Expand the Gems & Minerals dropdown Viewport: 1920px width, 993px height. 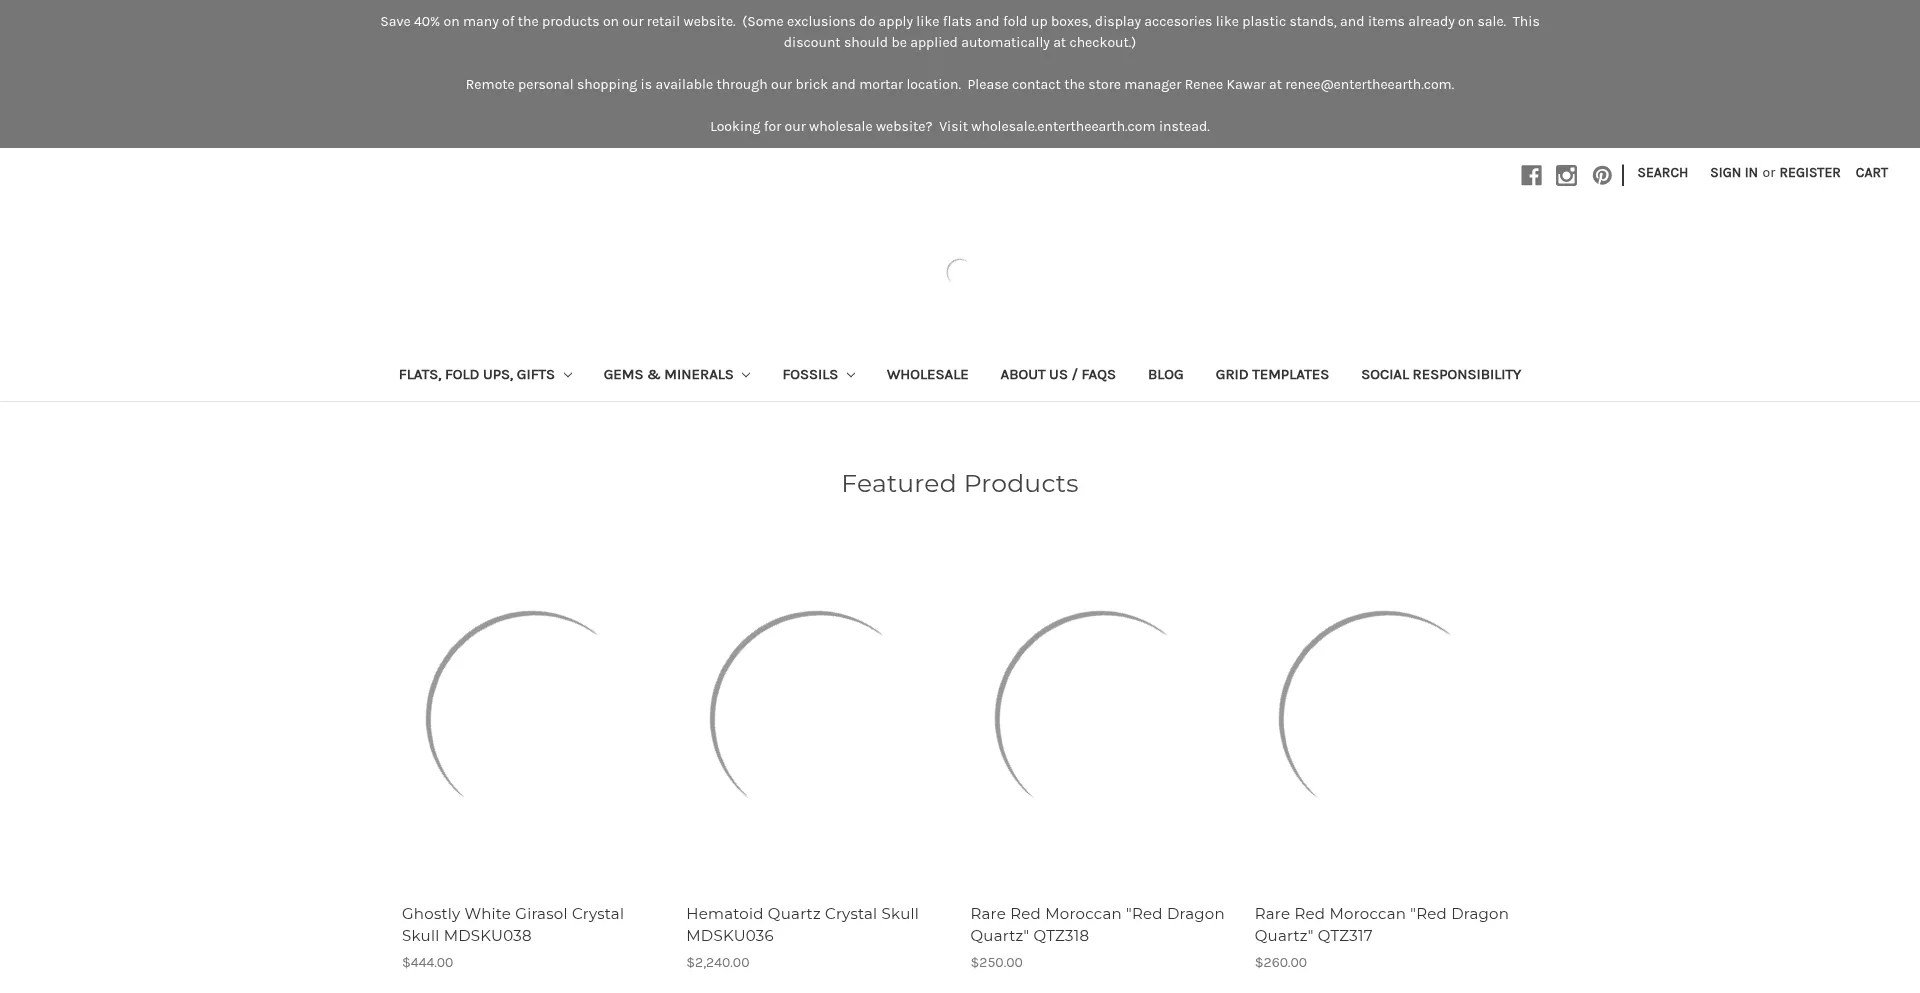pyautogui.click(x=676, y=375)
